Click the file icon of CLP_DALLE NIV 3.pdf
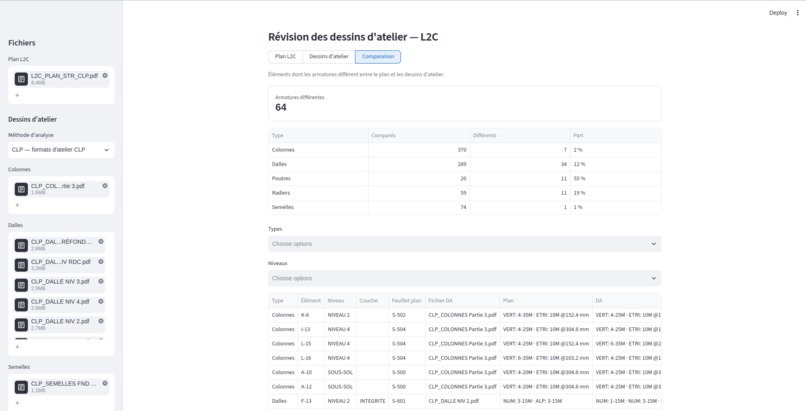Image resolution: width=806 pixels, height=411 pixels. tap(21, 285)
